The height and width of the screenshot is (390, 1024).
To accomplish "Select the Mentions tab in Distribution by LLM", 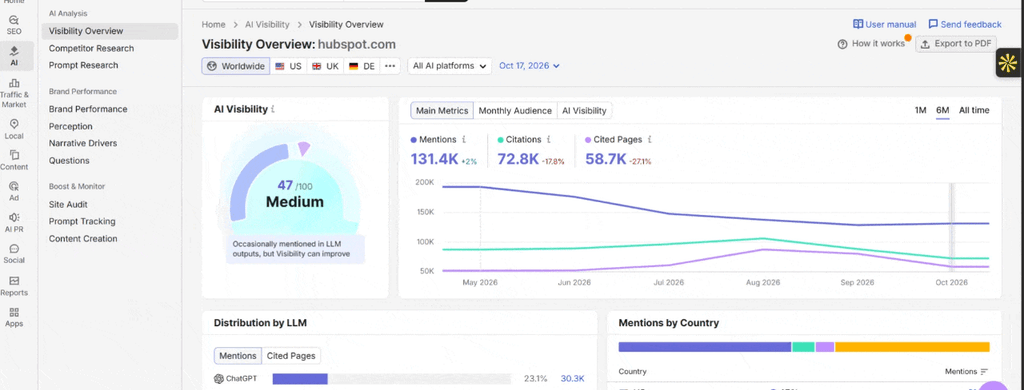I will click(x=238, y=356).
